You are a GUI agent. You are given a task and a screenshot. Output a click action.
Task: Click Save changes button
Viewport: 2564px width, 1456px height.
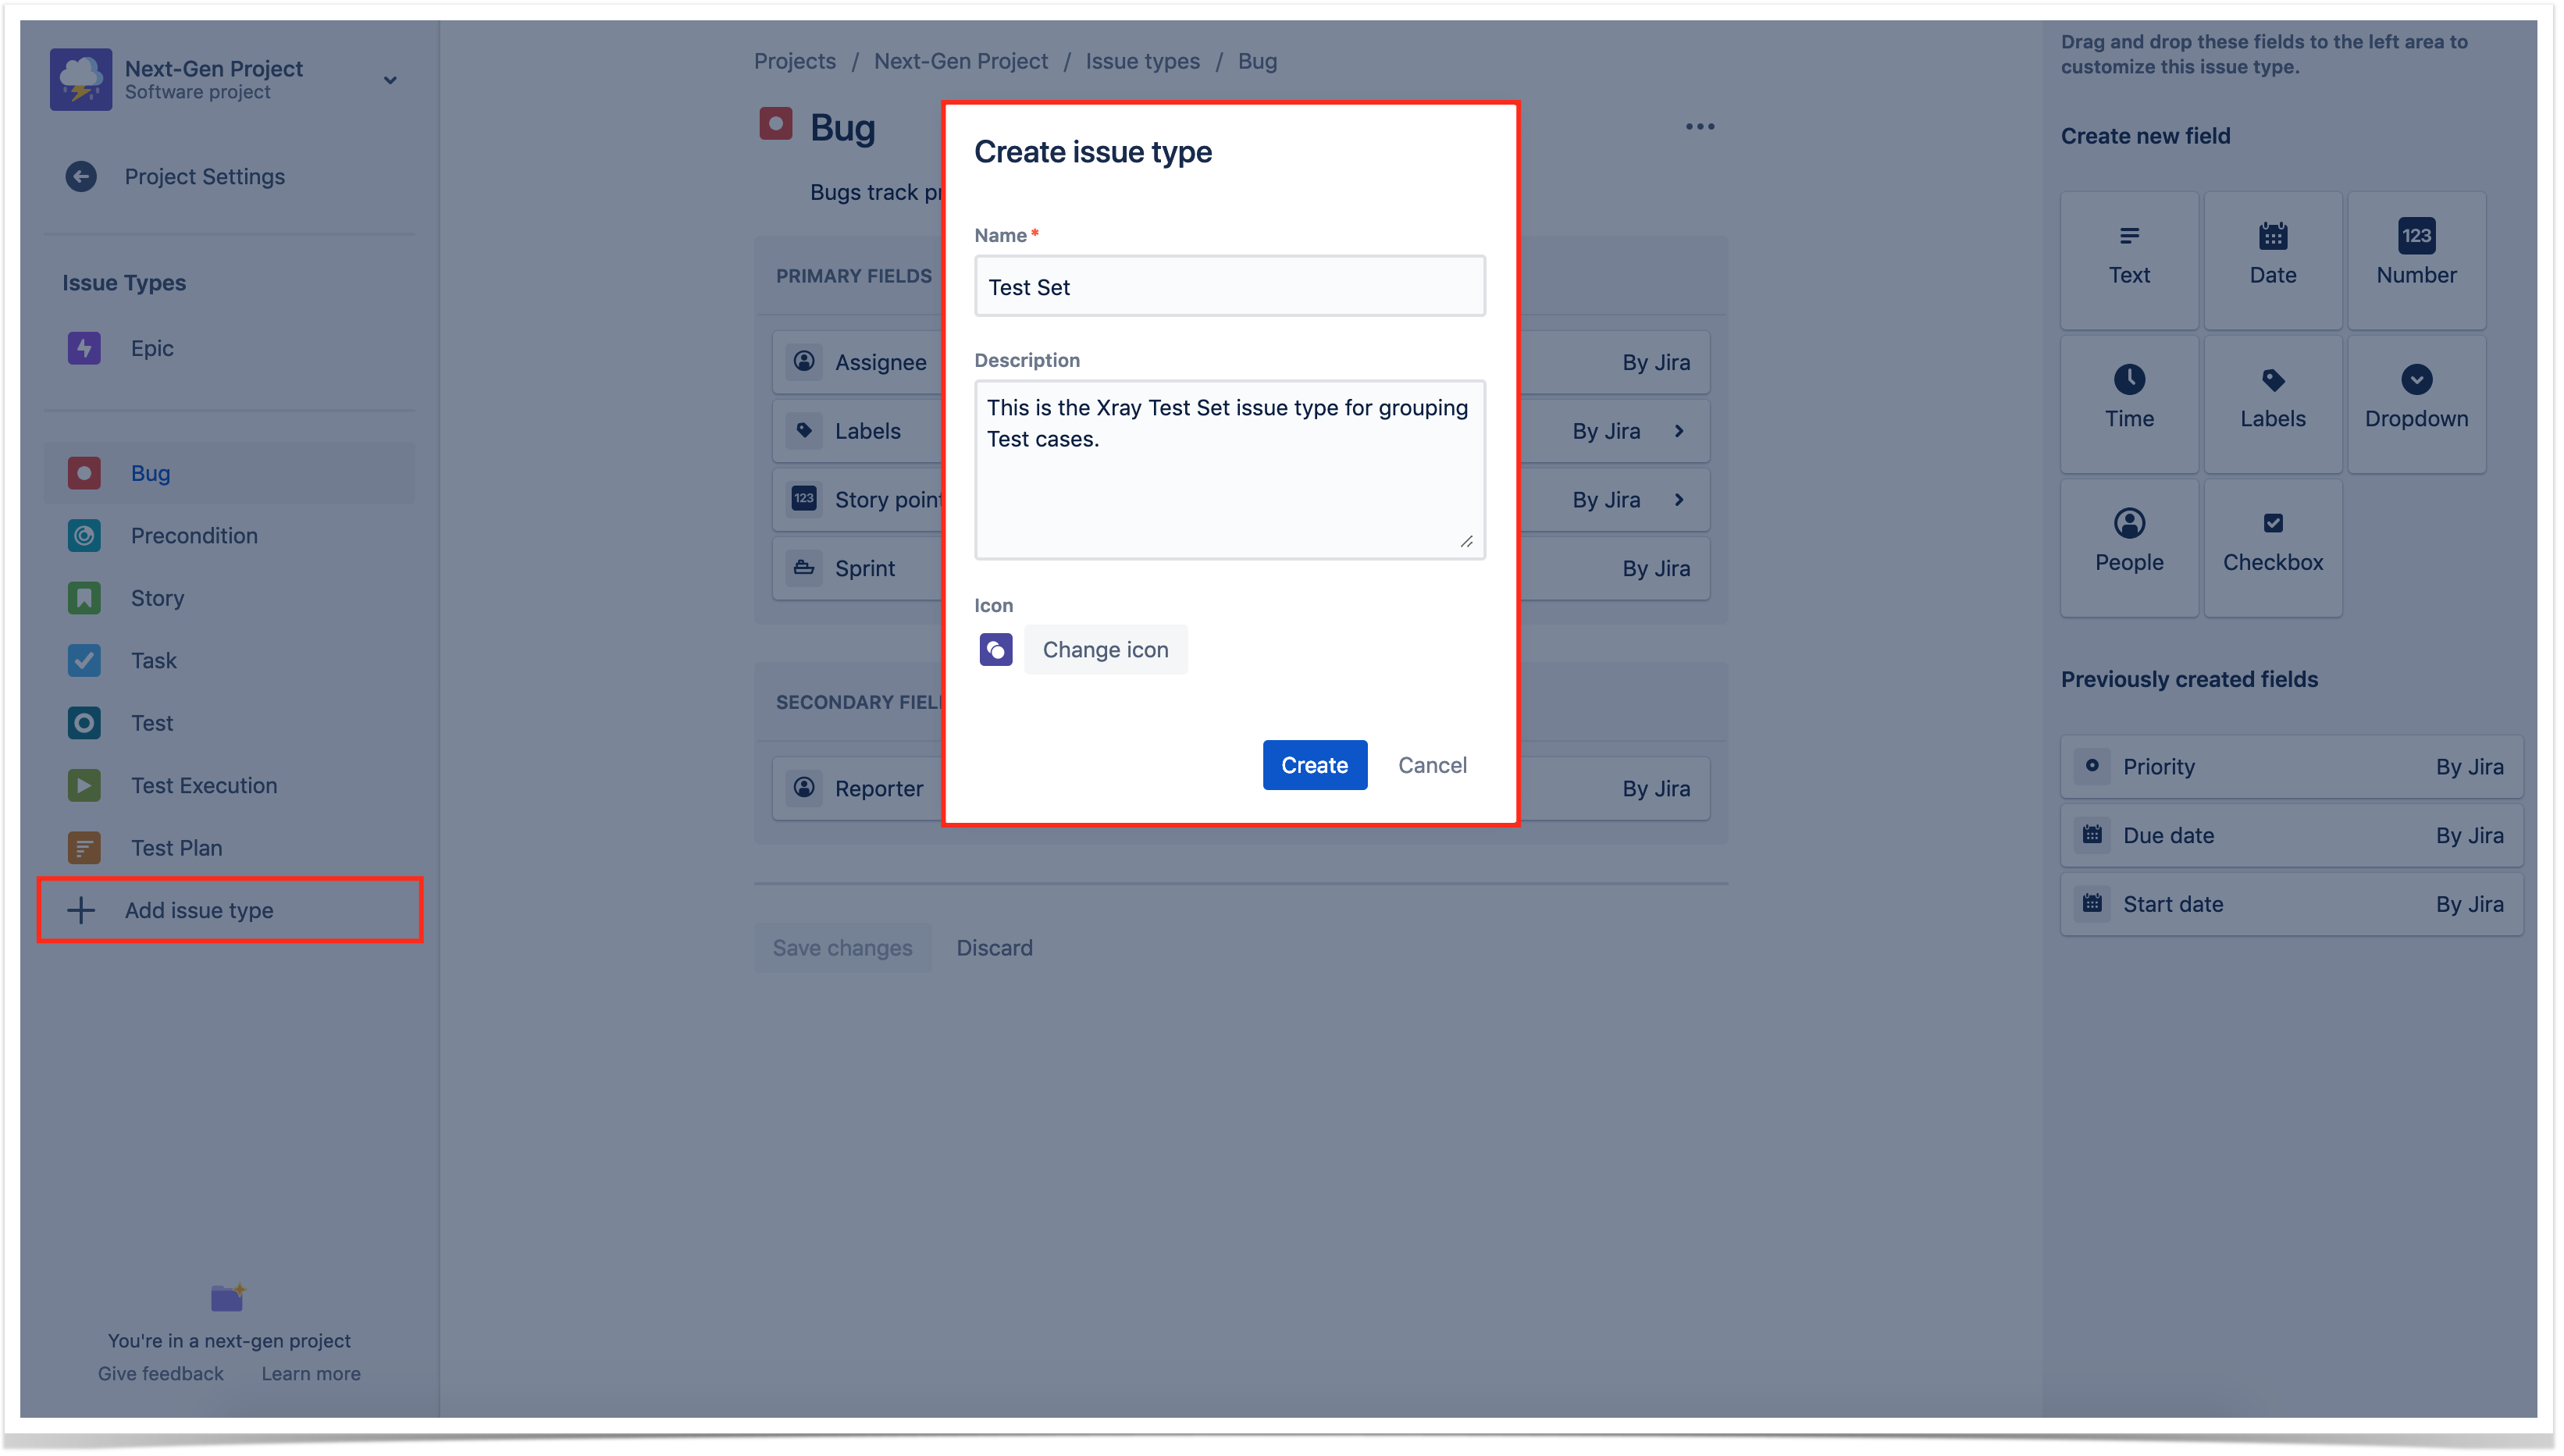click(x=843, y=948)
